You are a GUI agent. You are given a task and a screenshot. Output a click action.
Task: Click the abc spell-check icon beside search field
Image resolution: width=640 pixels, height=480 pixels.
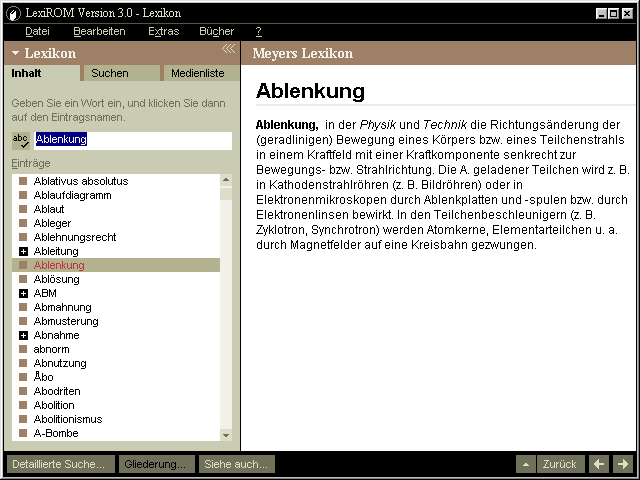coord(20,140)
